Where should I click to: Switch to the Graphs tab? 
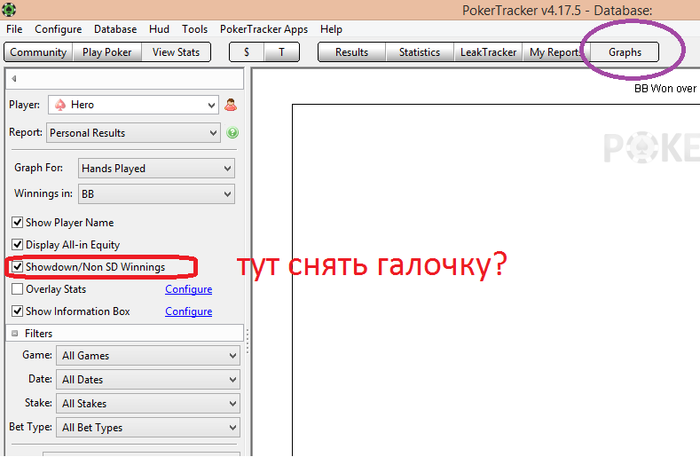(625, 52)
